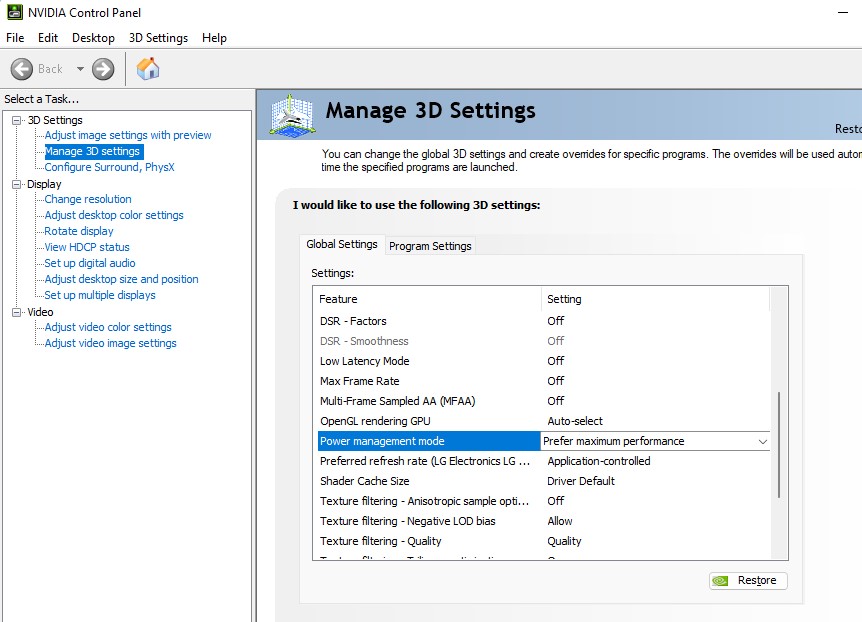Open Set up digital audio

click(x=90, y=263)
